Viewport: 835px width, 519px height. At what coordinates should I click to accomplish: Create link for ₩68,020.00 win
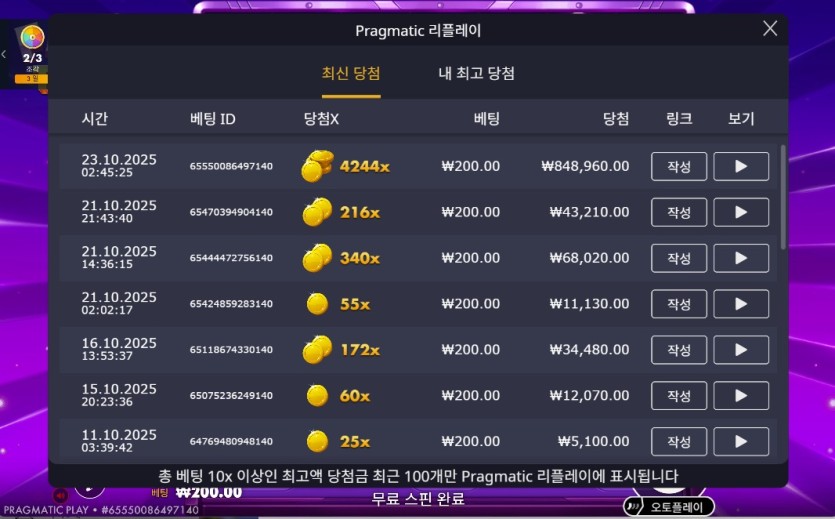point(679,258)
